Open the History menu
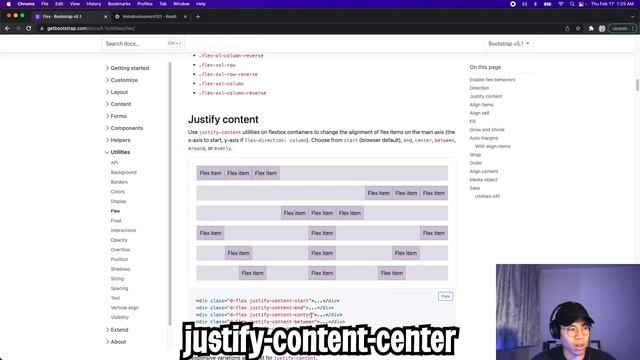This screenshot has width=640, height=360. 93,4
